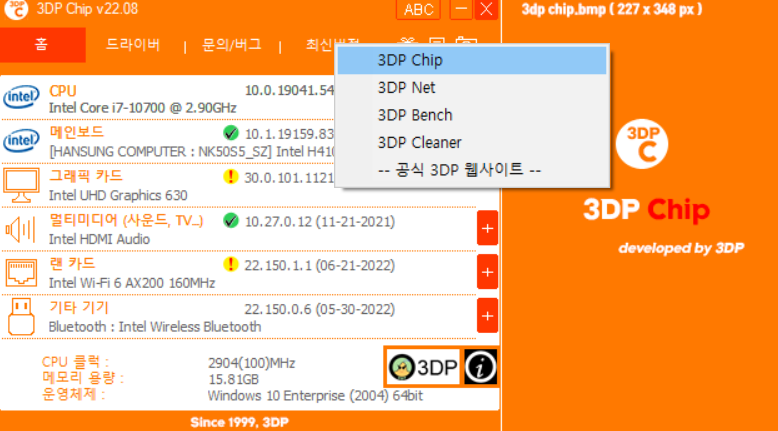This screenshot has width=778, height=431.
Task: Click the 운영체제 label
Action: click(x=74, y=394)
